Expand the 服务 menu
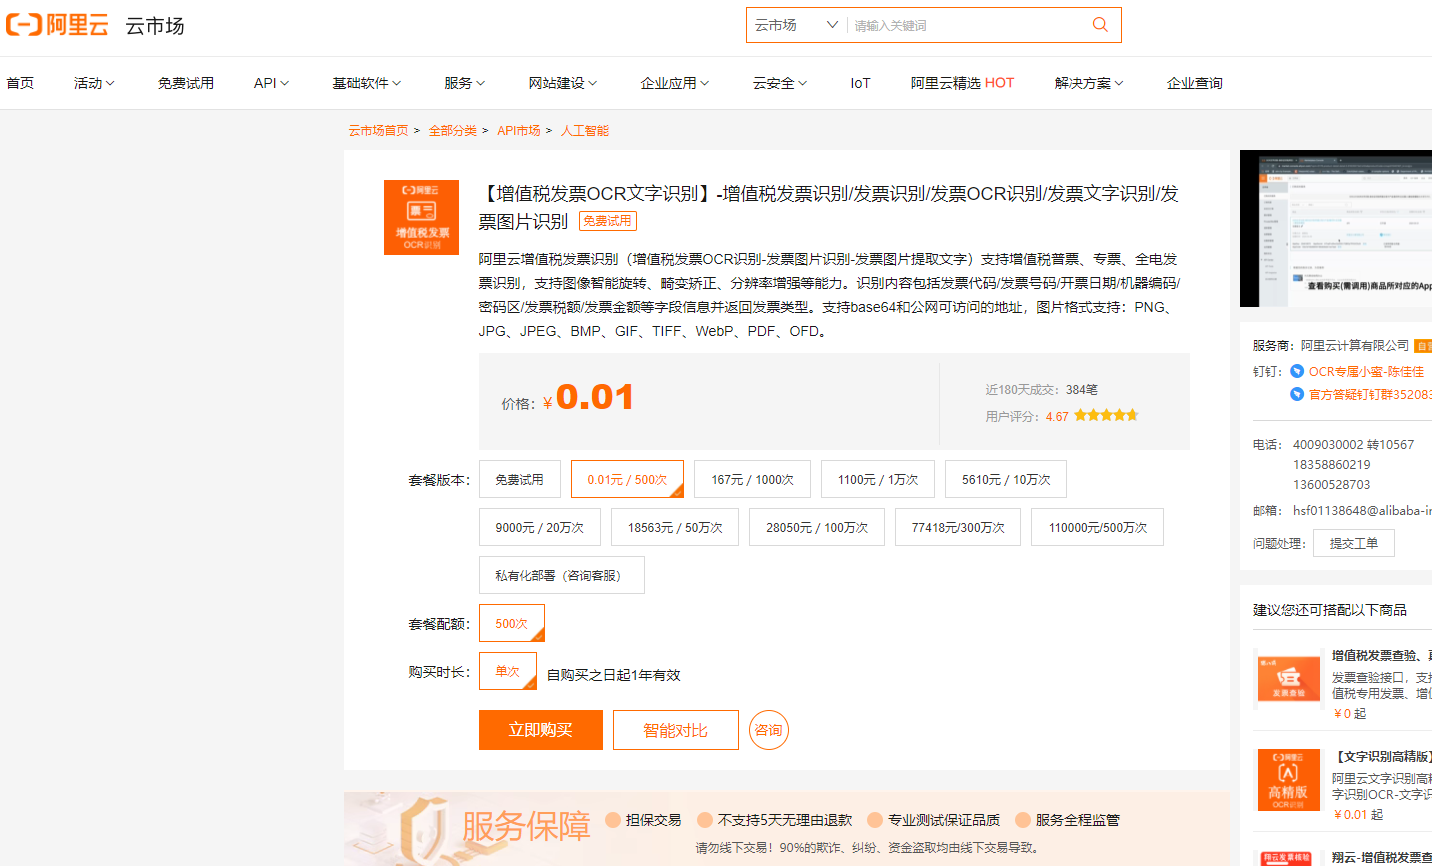Image resolution: width=1432 pixels, height=866 pixels. pyautogui.click(x=465, y=83)
